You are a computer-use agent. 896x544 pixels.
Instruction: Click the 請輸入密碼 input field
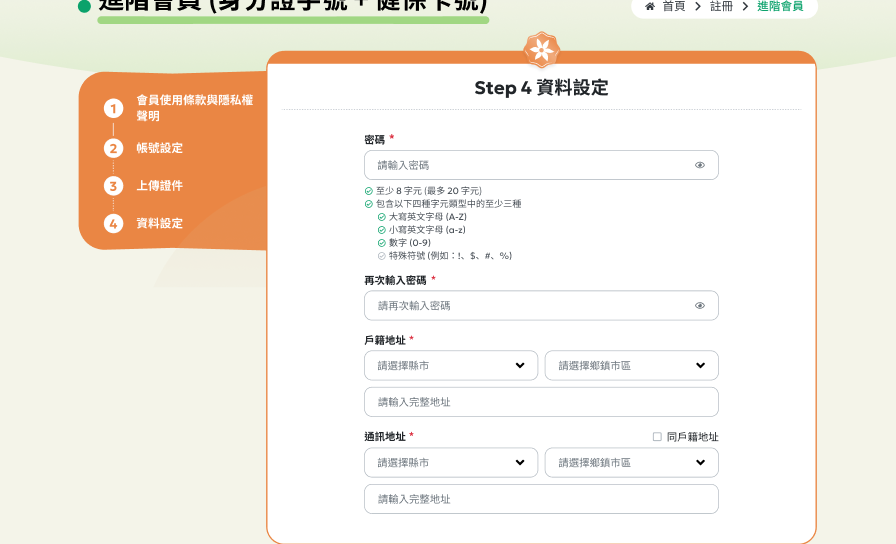[x=530, y=165]
